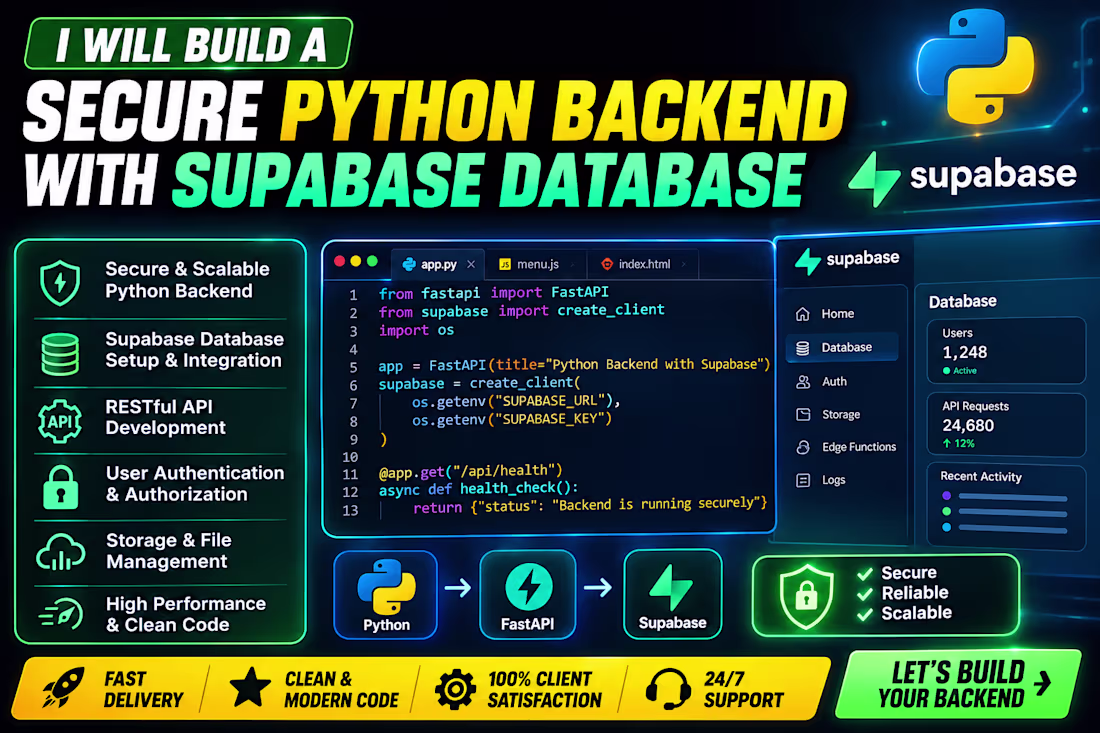The width and height of the screenshot is (1100, 733).
Task: Open the index.html editor tab
Action: [643, 264]
